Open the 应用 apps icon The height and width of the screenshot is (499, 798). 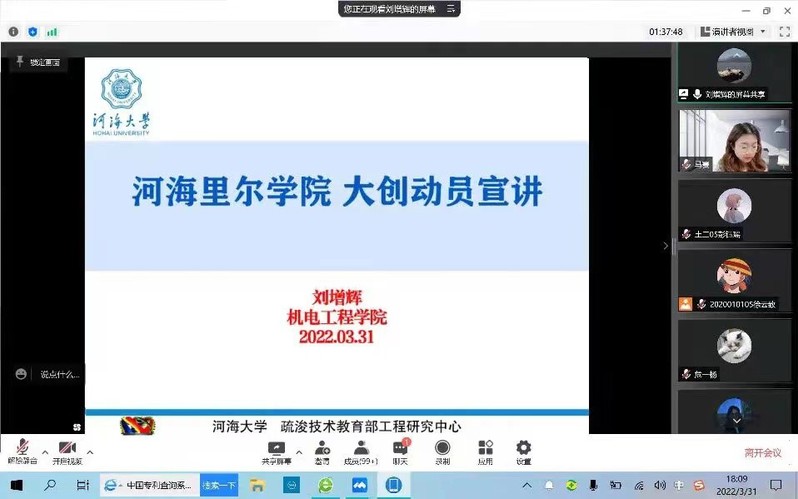pyautogui.click(x=485, y=448)
